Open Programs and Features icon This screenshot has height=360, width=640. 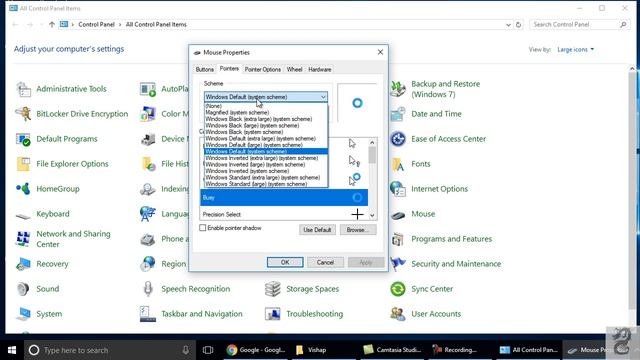coord(398,239)
